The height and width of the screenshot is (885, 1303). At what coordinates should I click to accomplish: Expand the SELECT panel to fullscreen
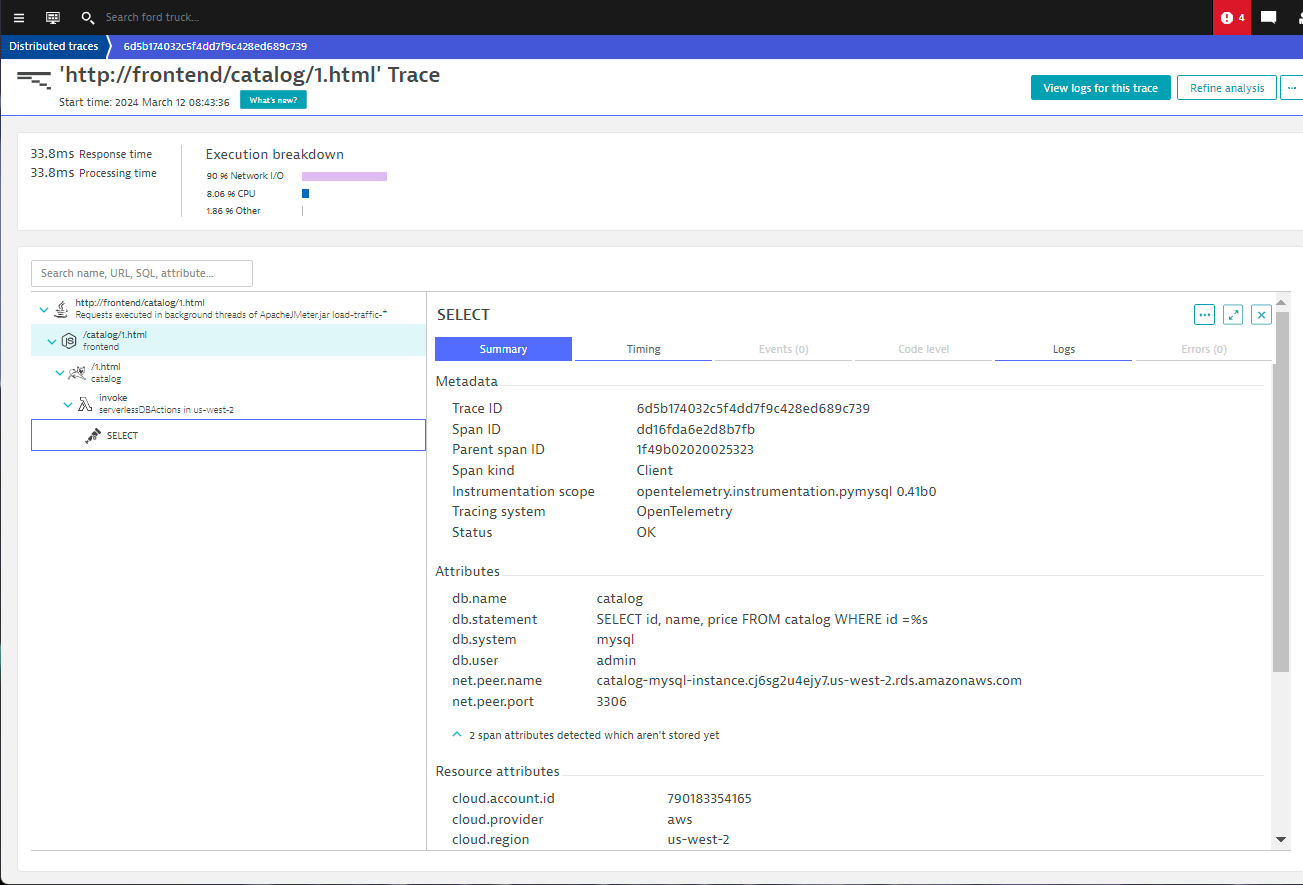pyautogui.click(x=1233, y=315)
